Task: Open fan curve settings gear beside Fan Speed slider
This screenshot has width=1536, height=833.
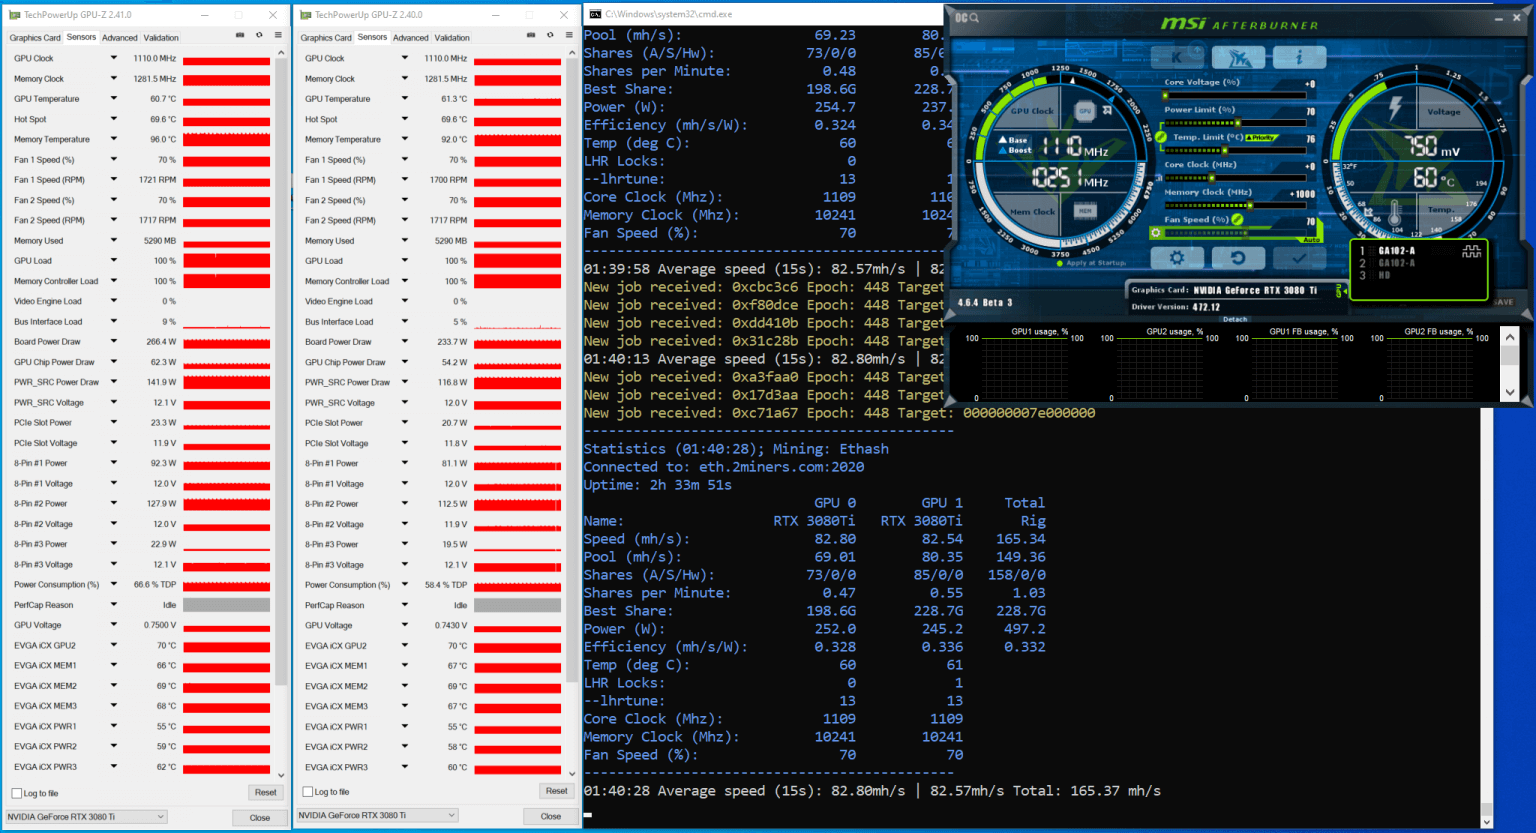Action: (1155, 232)
